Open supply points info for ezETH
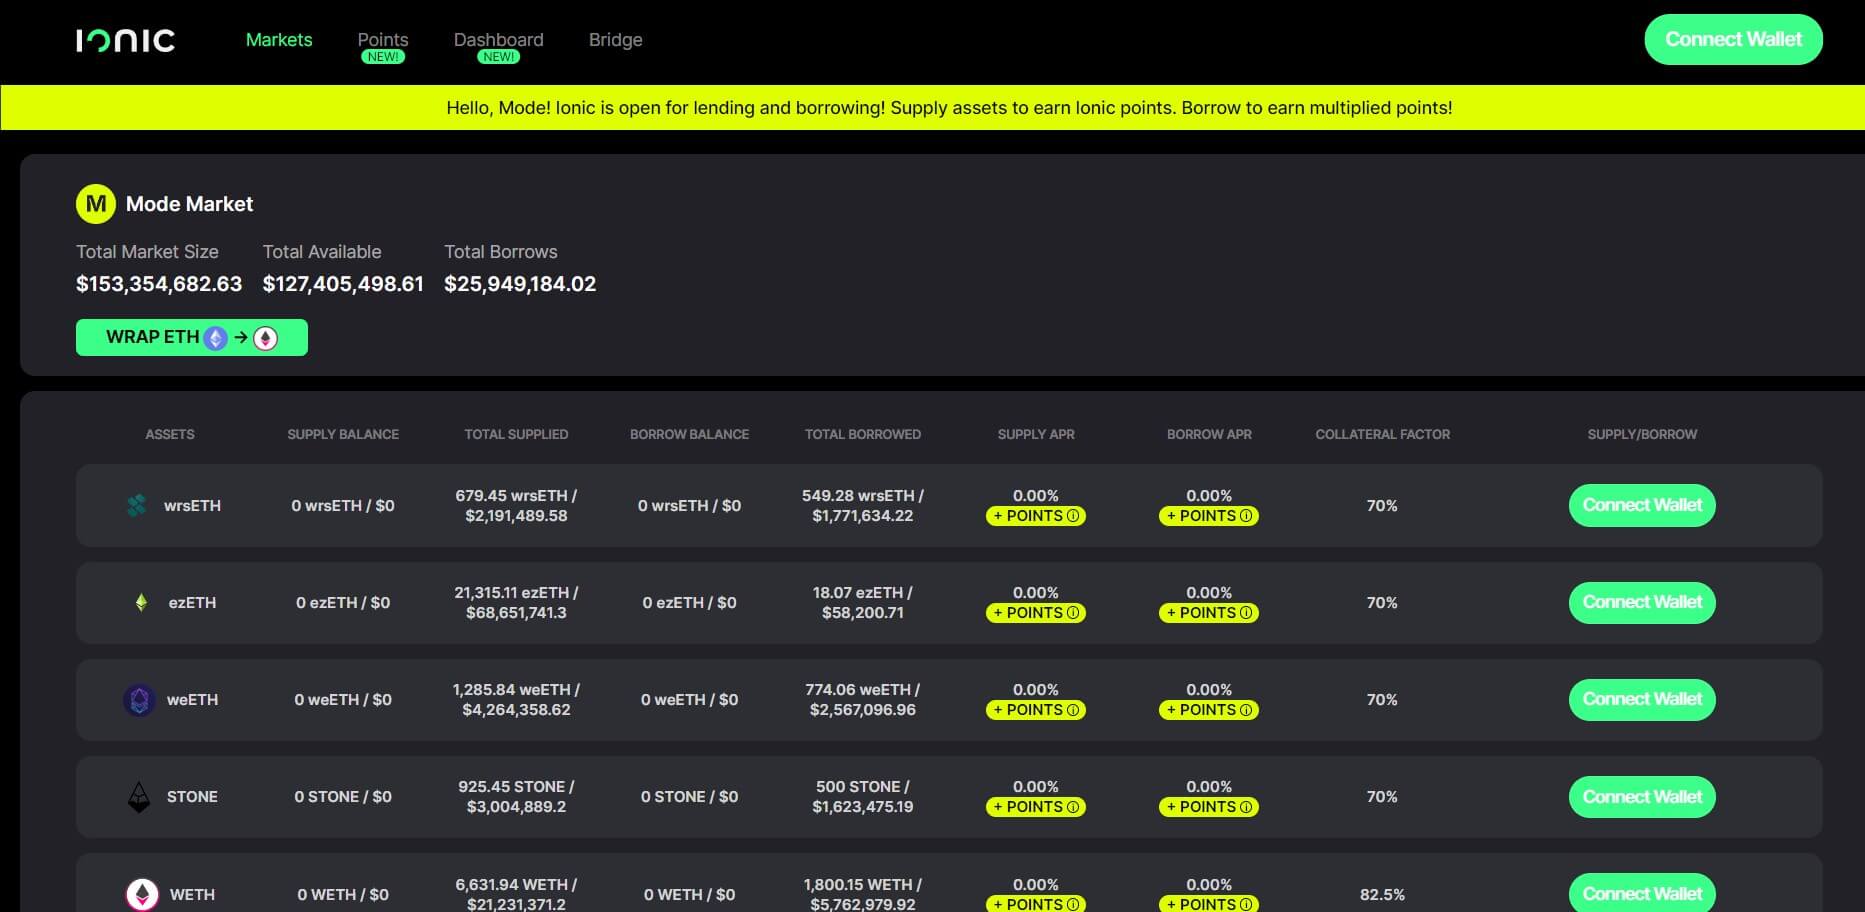Image resolution: width=1865 pixels, height=912 pixels. [x=1073, y=613]
